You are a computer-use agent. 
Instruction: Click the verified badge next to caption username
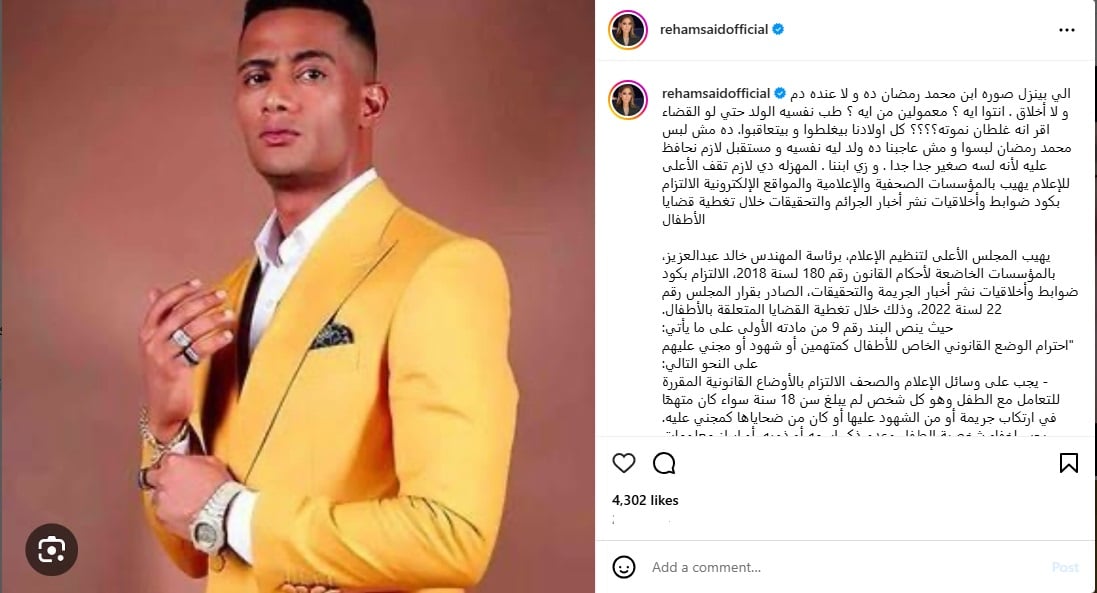coord(779,93)
